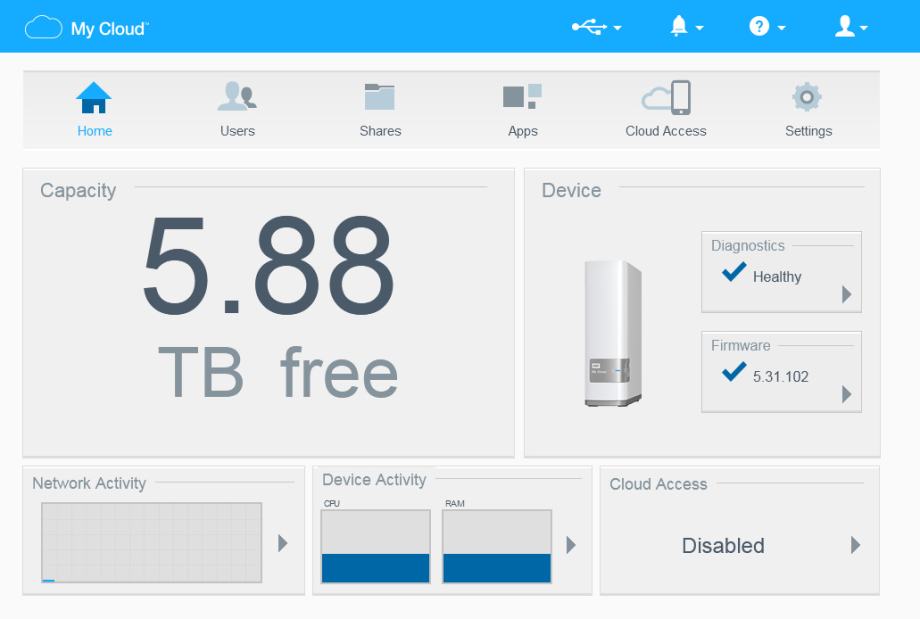Expand Cloud Access panel arrow

855,545
